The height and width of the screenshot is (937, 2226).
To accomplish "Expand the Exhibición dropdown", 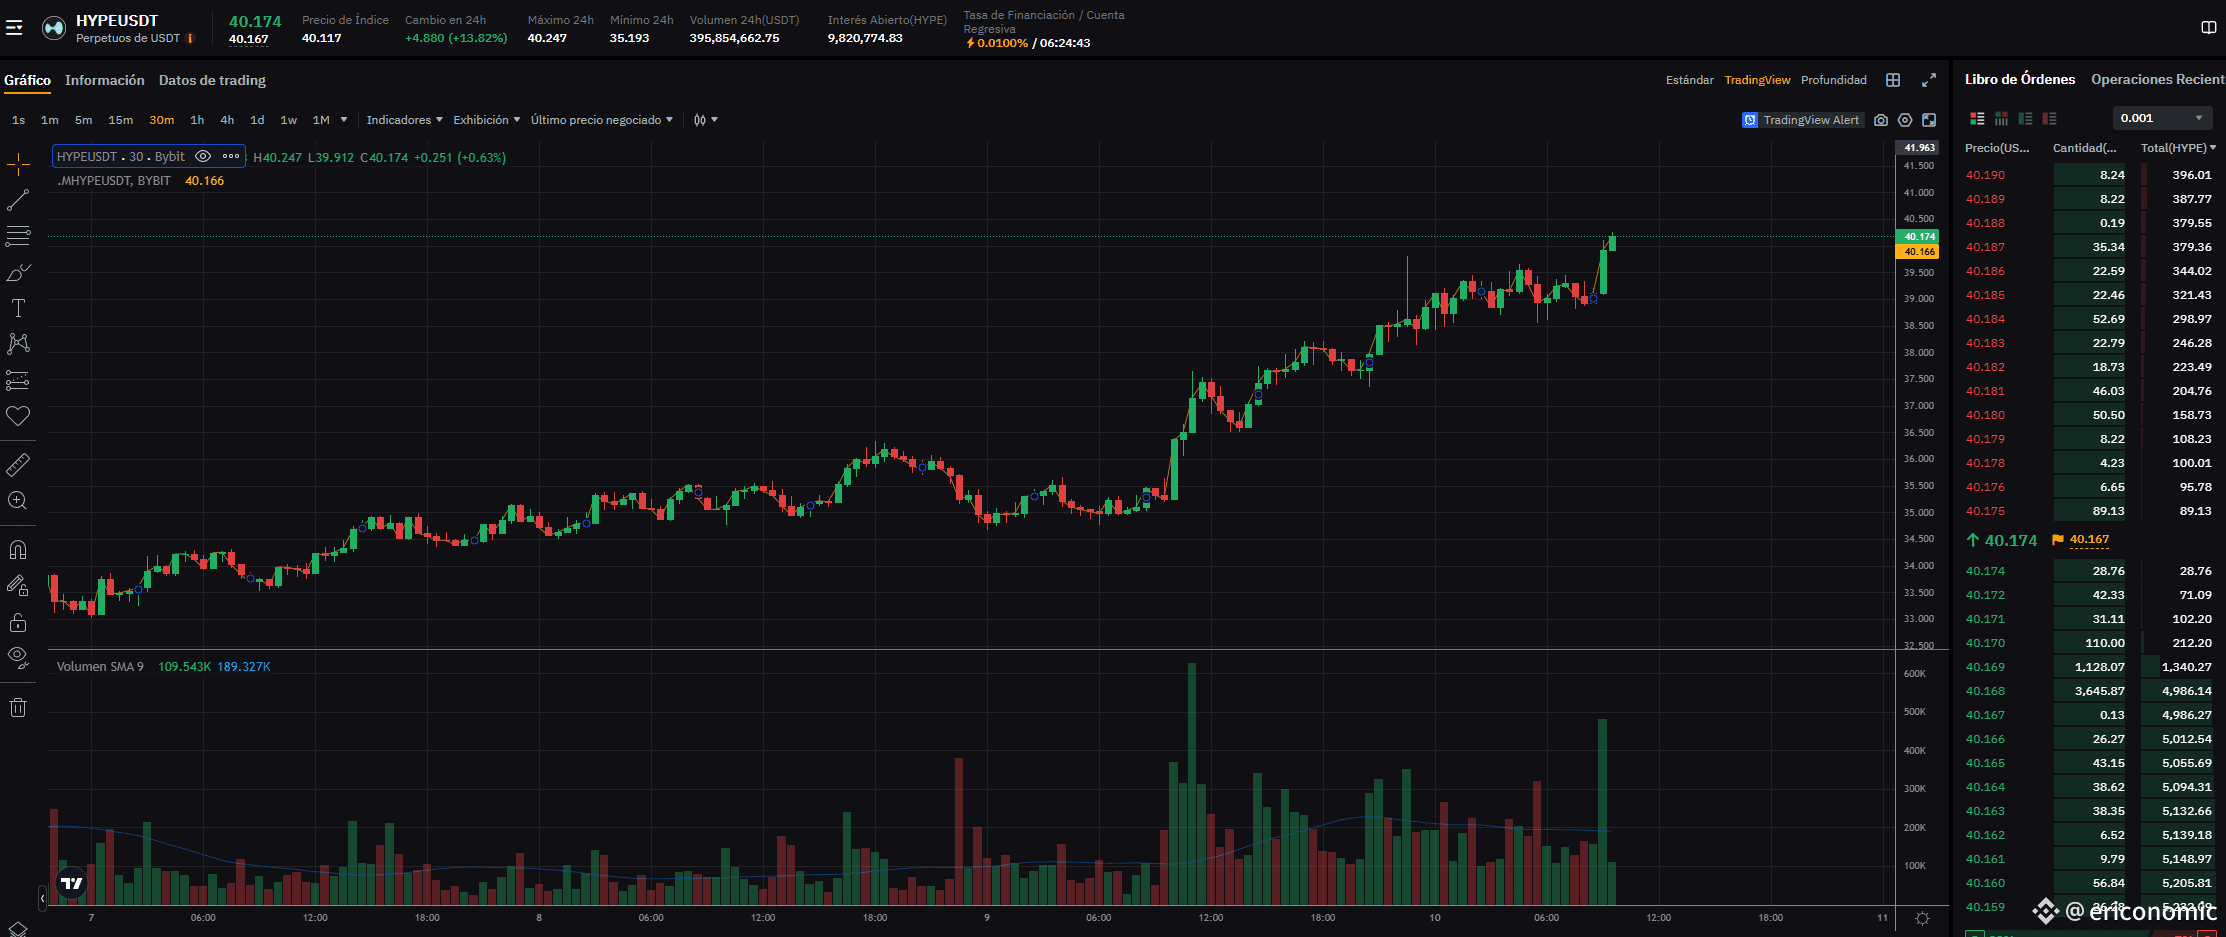I will pos(486,120).
